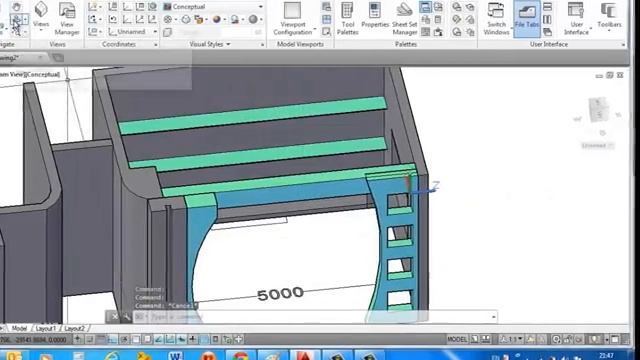Image resolution: width=640 pixels, height=360 pixels.
Task: Click the command line wrench customize icon
Action: coord(126,316)
